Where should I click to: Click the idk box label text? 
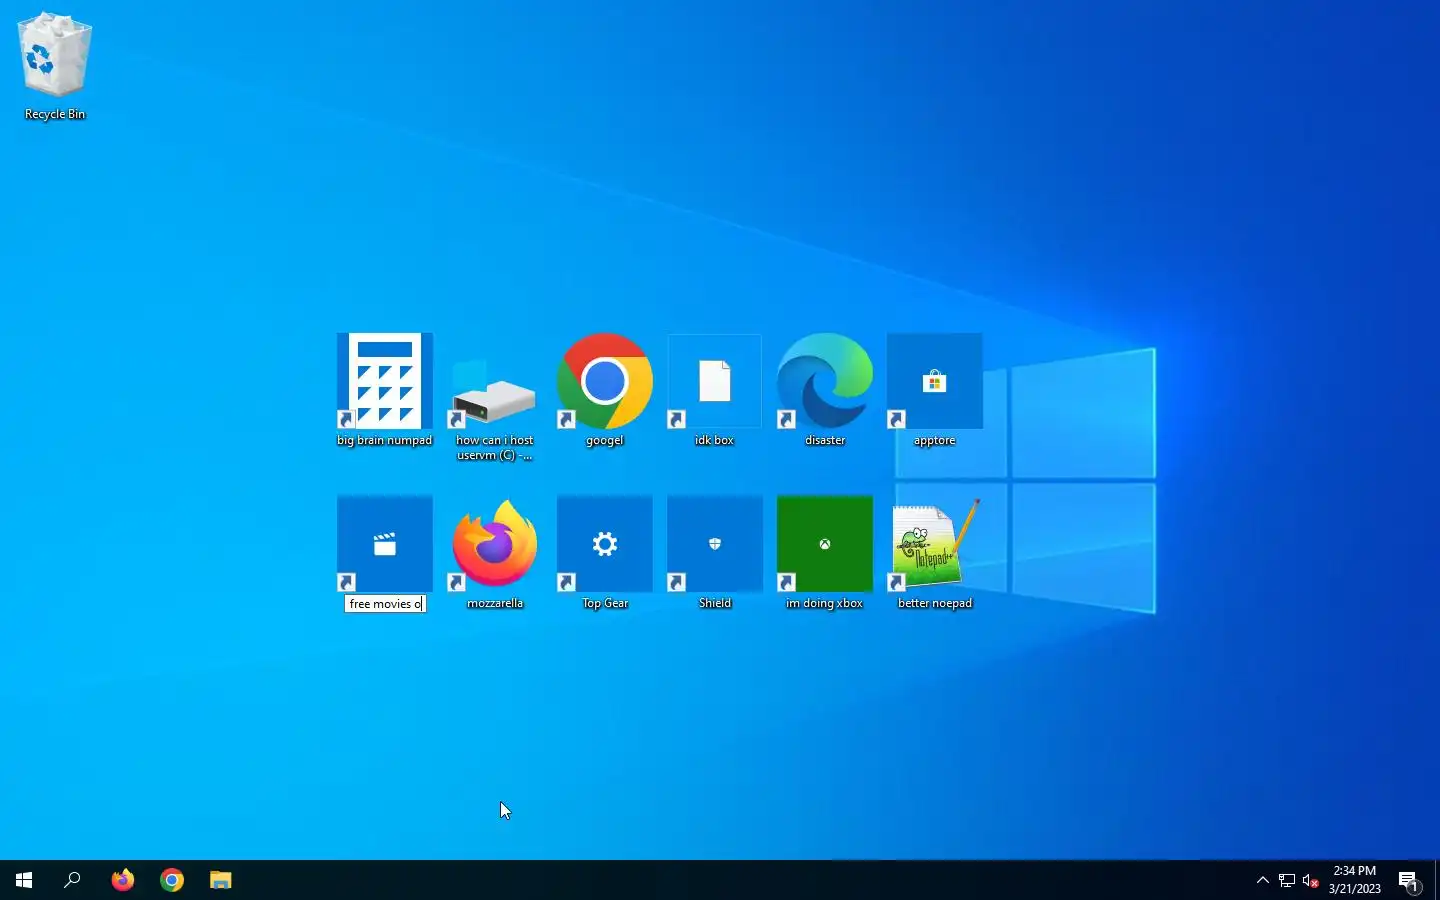tap(715, 440)
